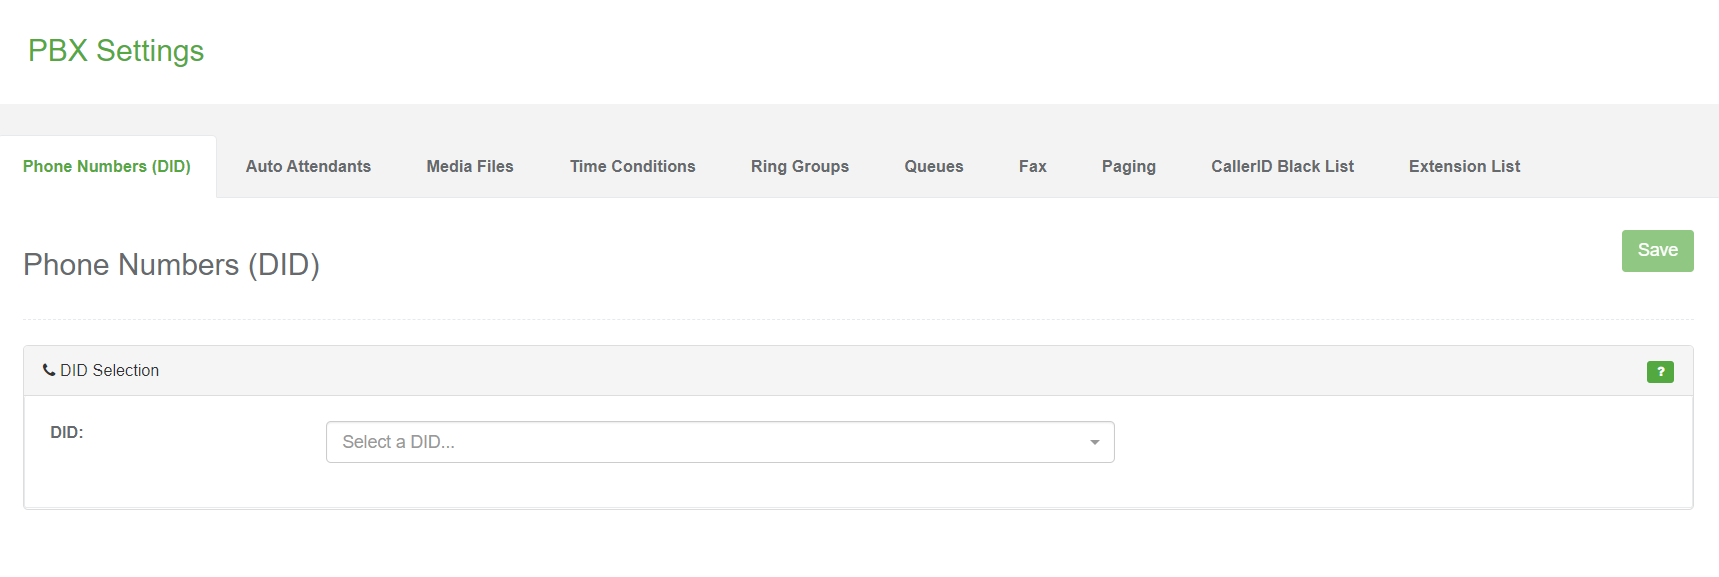The image size is (1719, 577).
Task: Select the Ring Groups tab
Action: (x=800, y=166)
